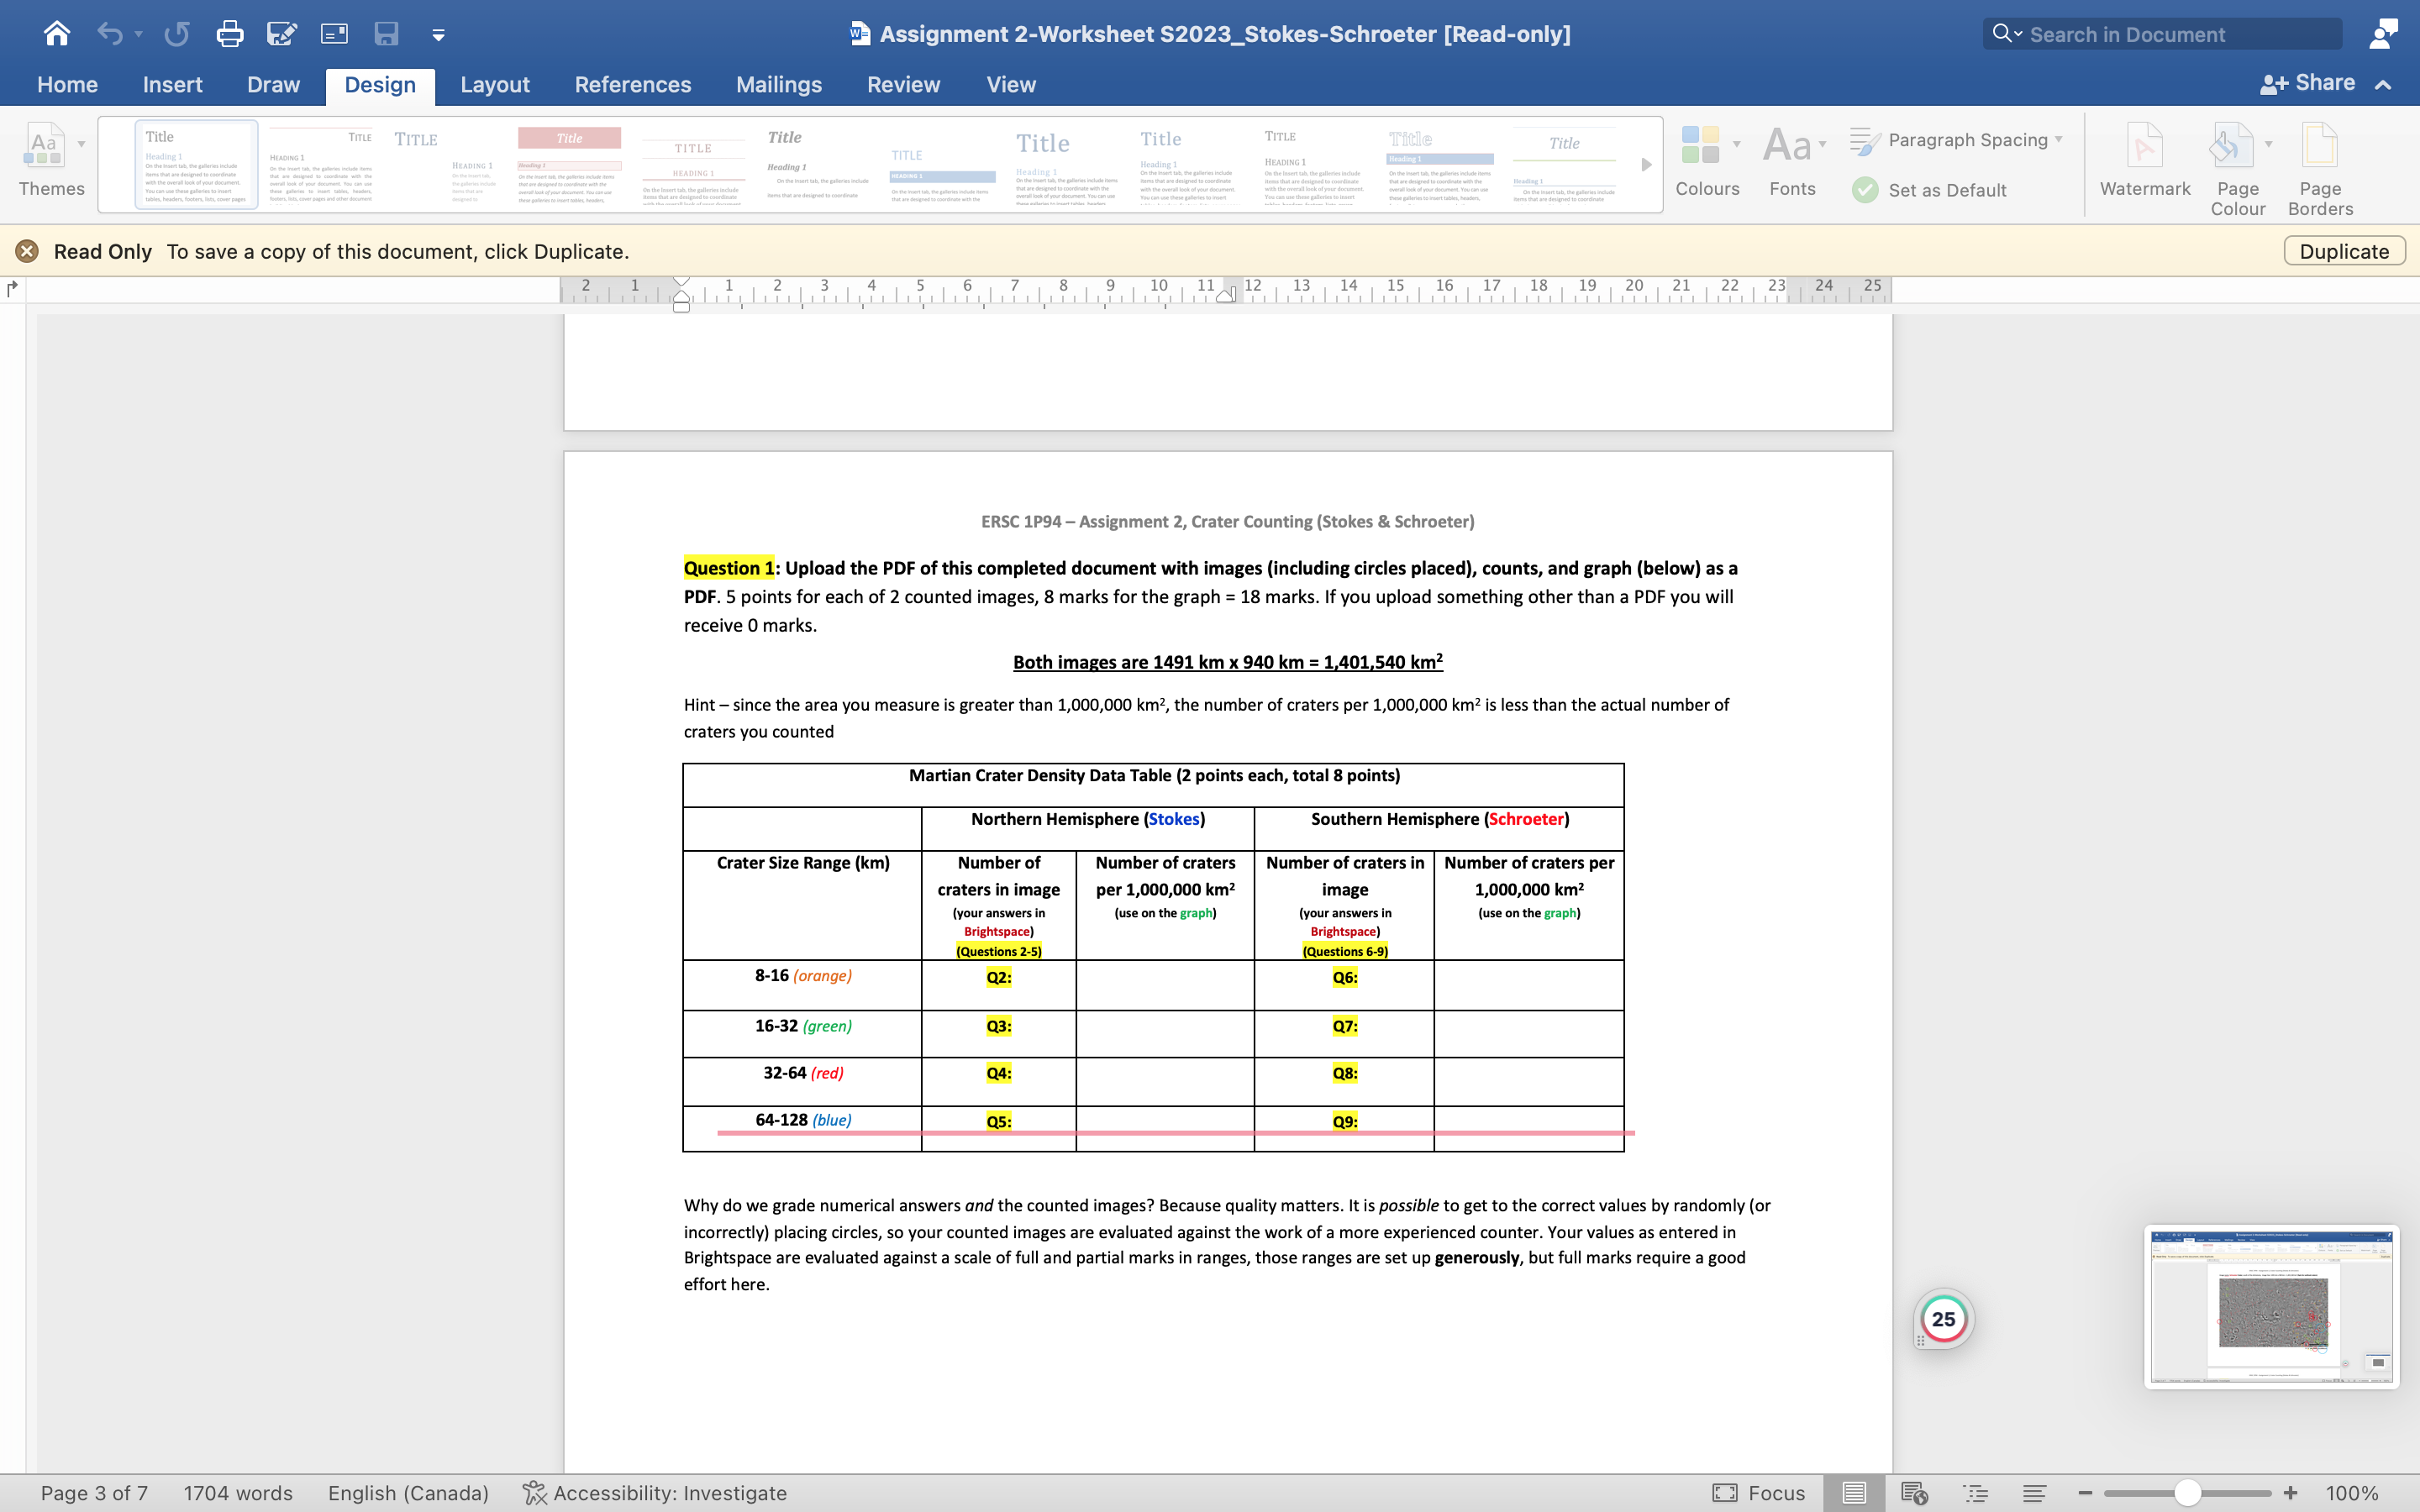Save the document using the Save icon

coord(387,33)
